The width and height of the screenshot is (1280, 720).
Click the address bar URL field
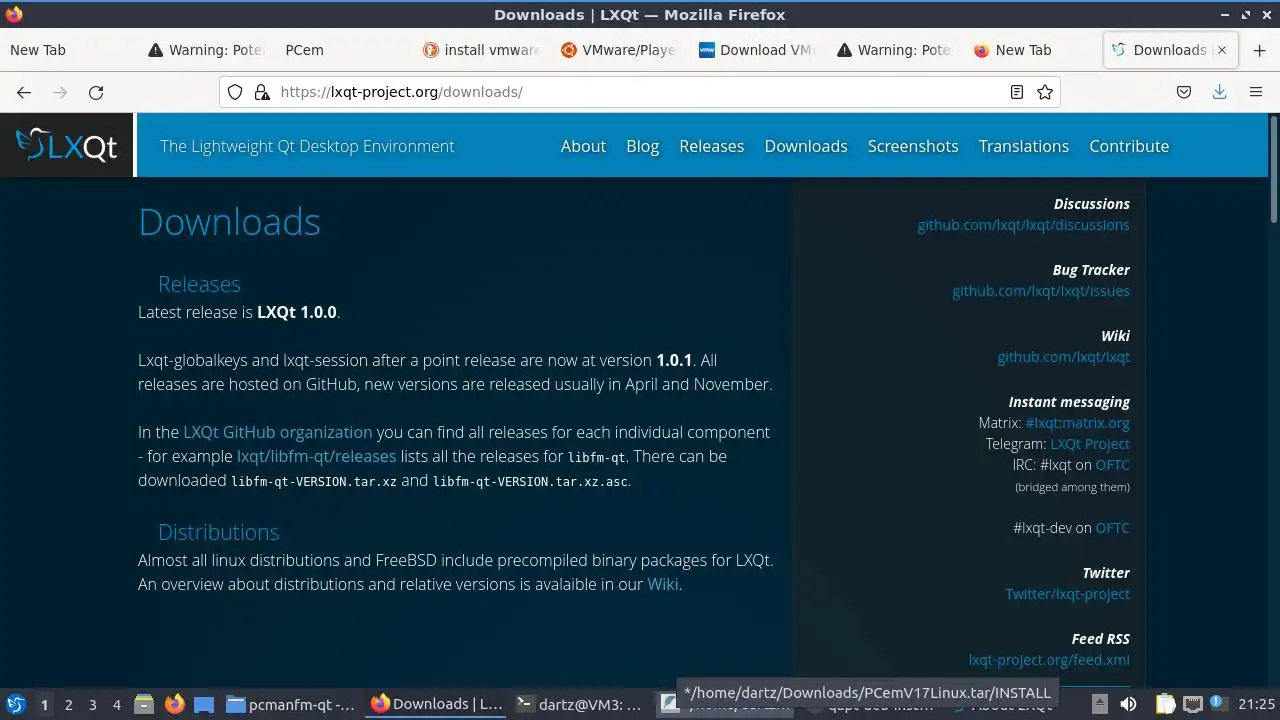(640, 92)
